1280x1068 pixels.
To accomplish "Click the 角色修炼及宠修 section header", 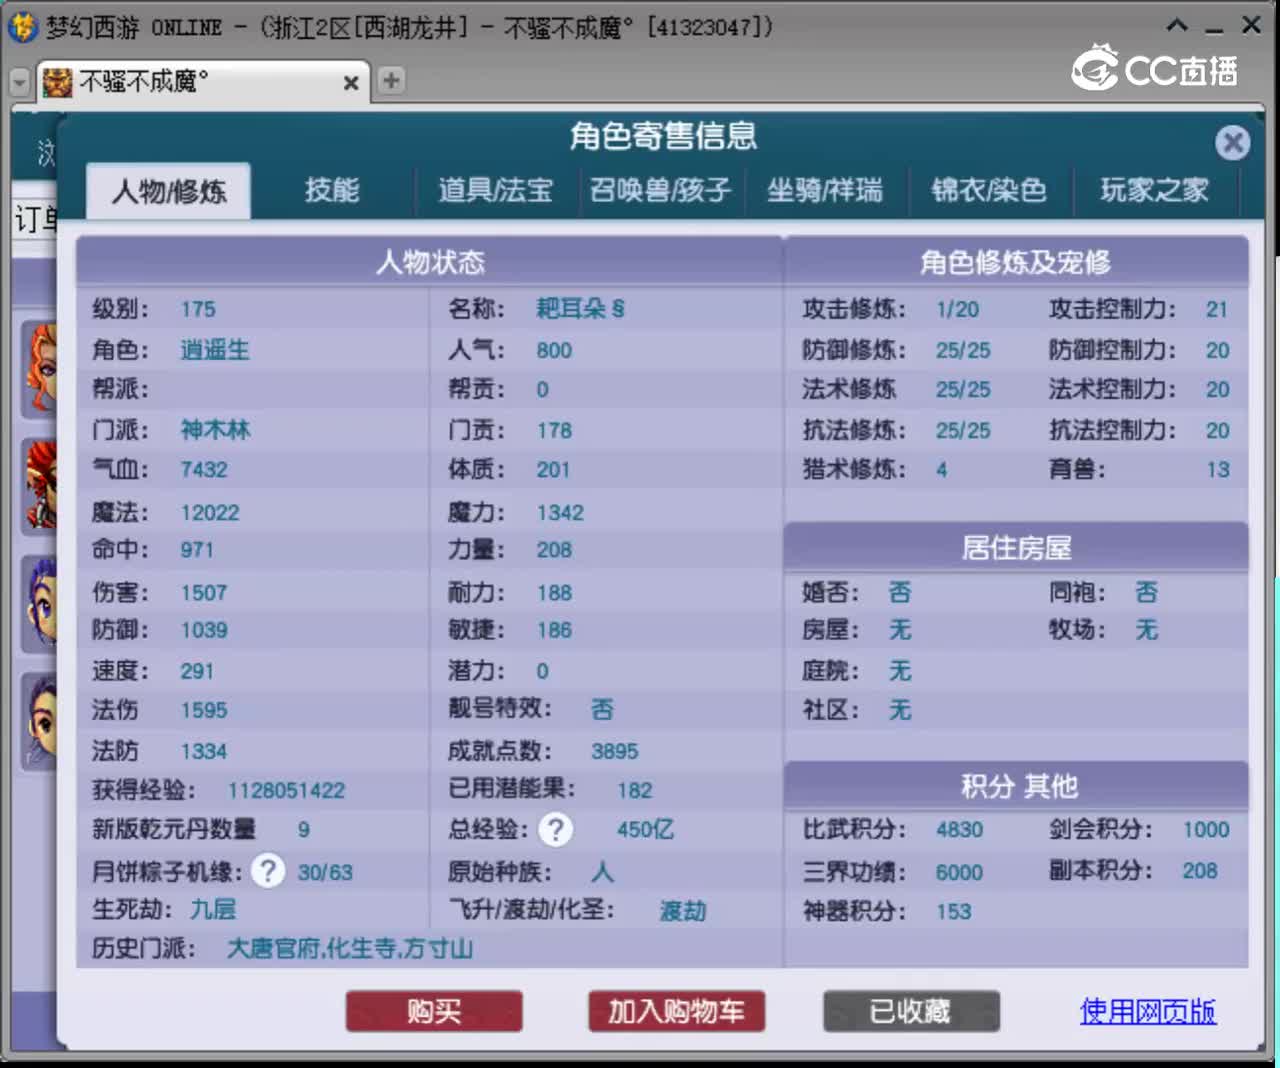I will [x=1016, y=261].
